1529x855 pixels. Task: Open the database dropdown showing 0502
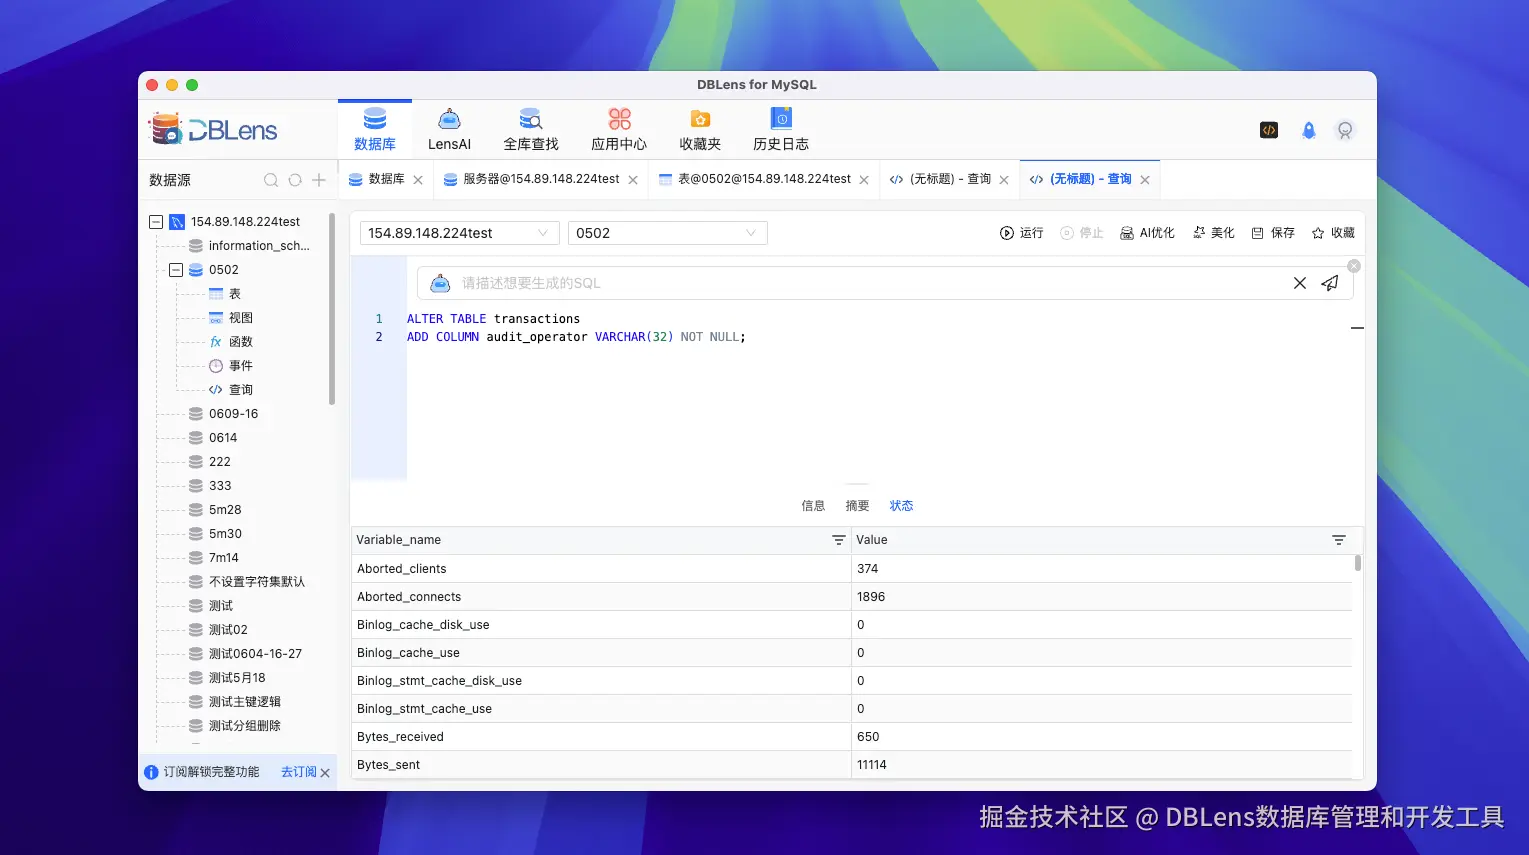(668, 233)
